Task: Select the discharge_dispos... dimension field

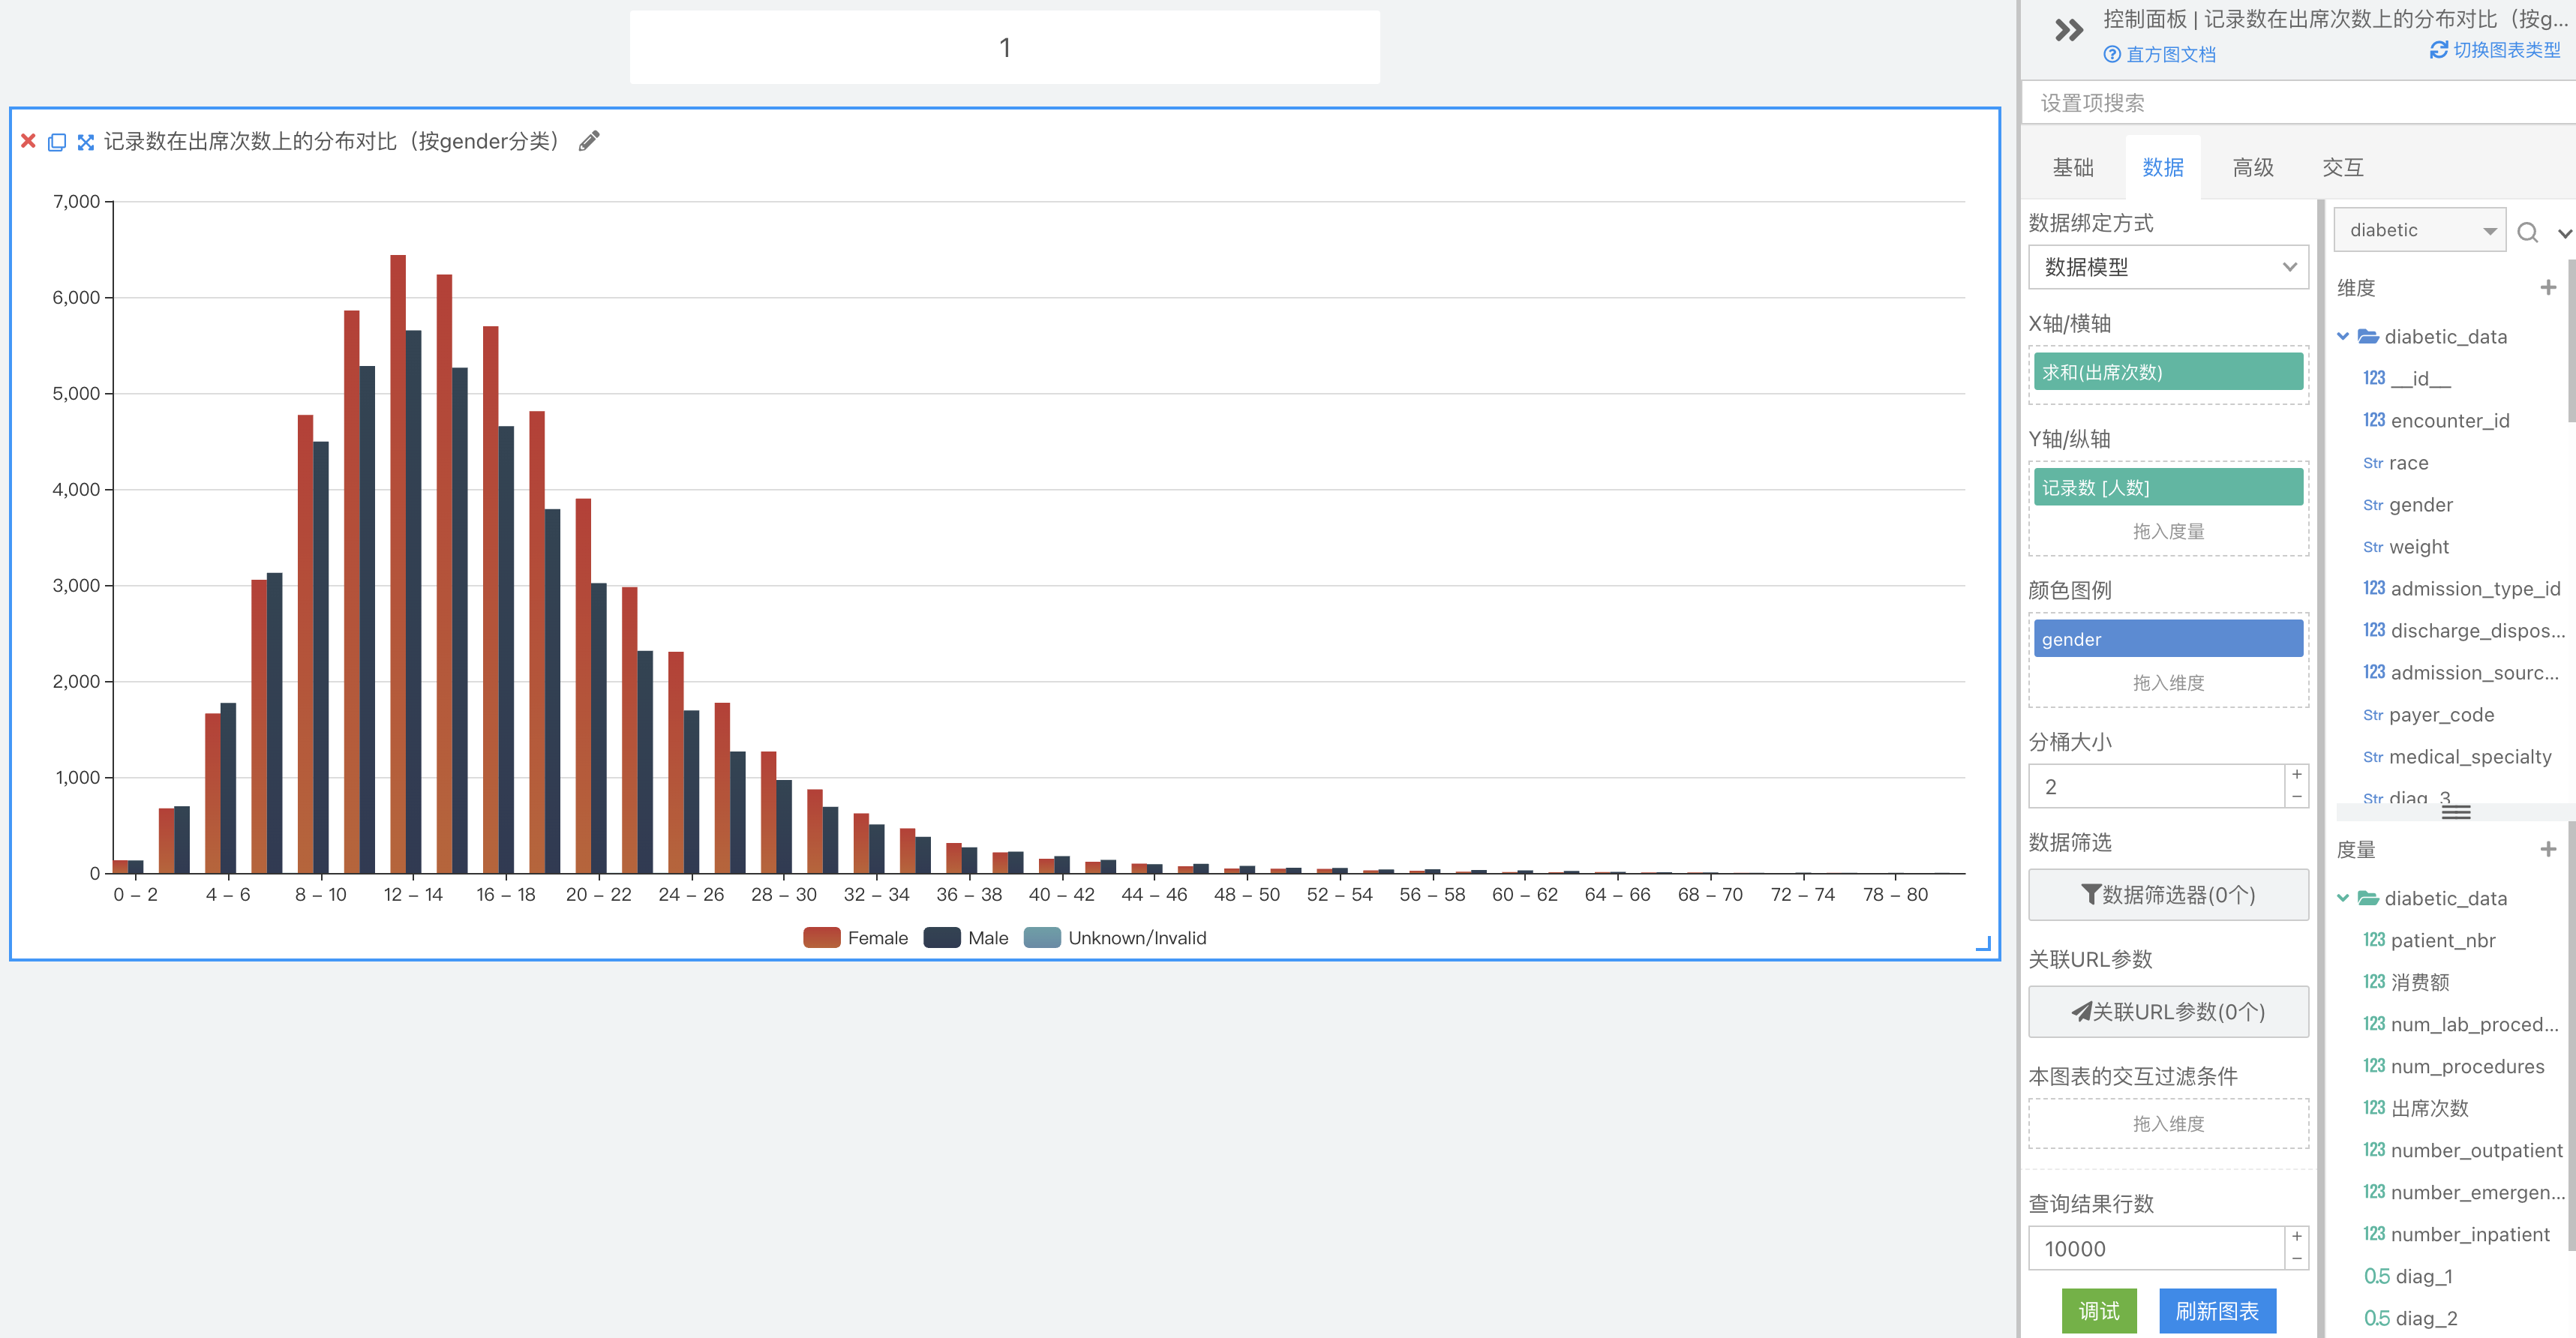Action: 2463,630
